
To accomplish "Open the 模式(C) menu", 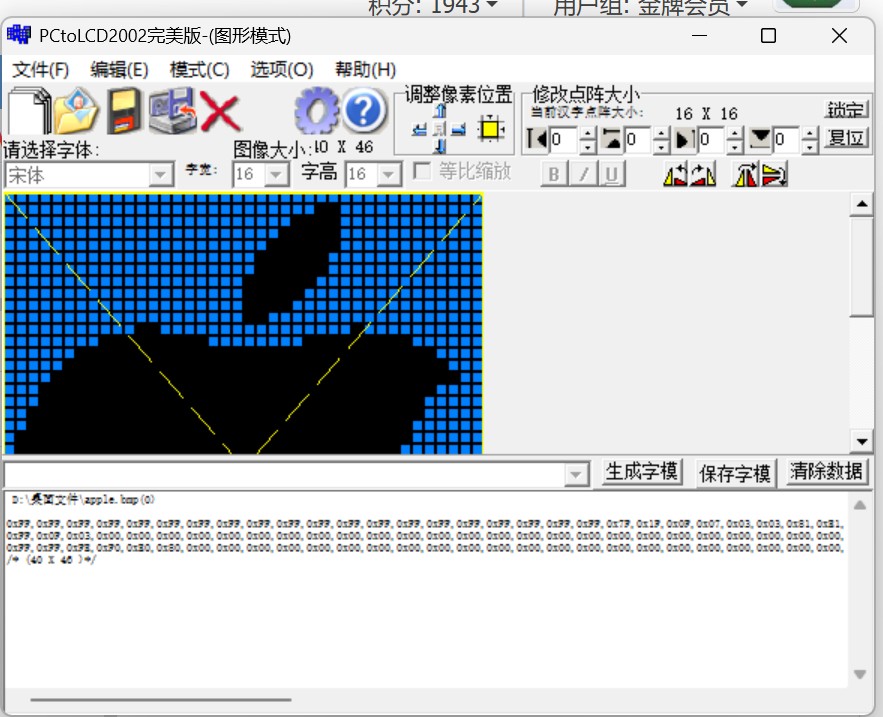I will click(199, 70).
